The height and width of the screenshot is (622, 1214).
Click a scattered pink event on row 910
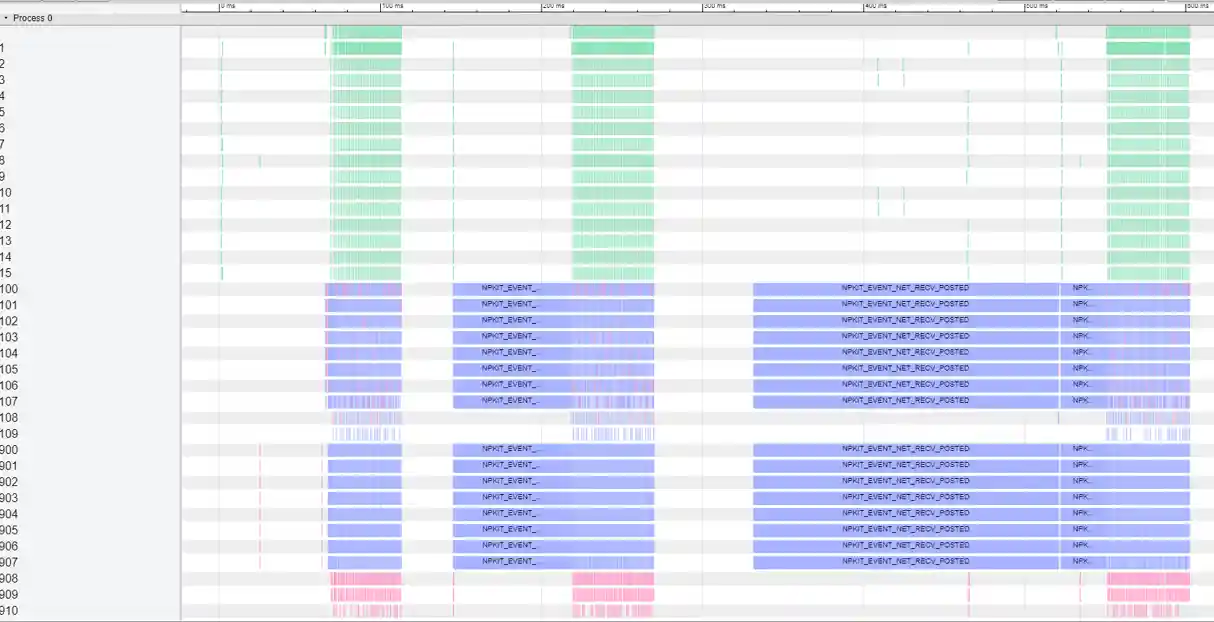point(365,609)
